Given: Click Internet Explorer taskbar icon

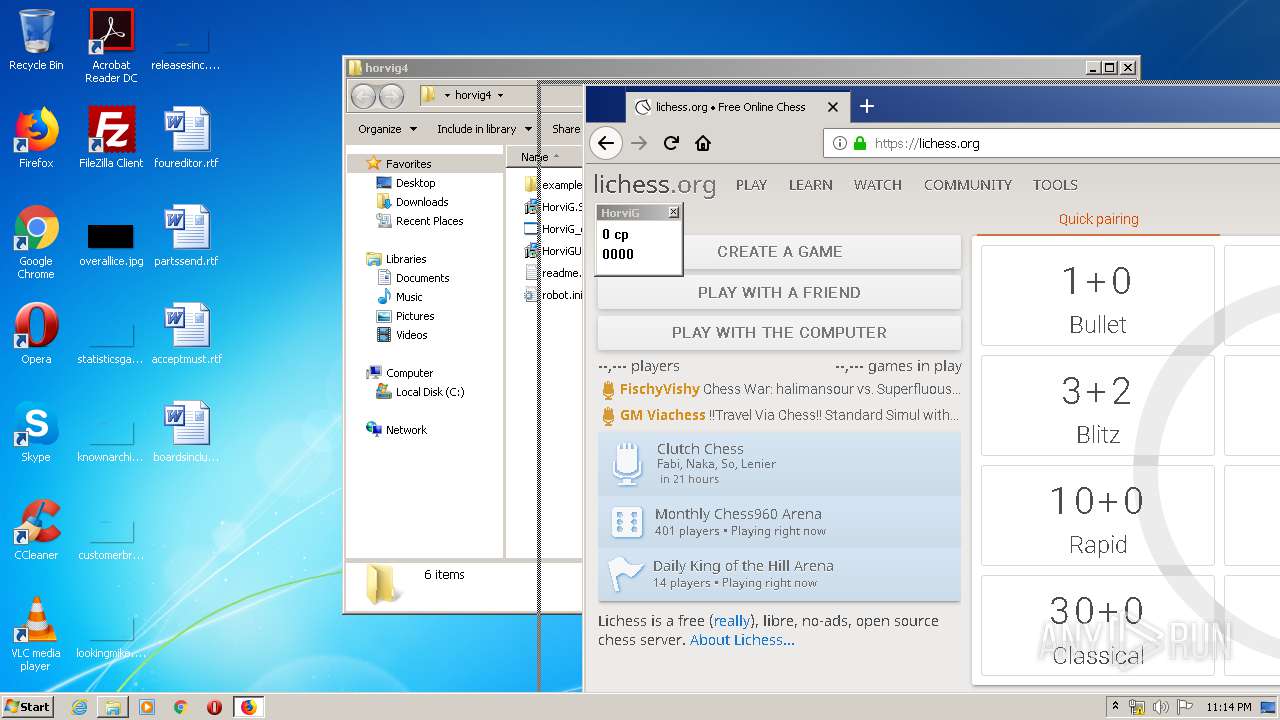Looking at the screenshot, I should pyautogui.click(x=79, y=707).
